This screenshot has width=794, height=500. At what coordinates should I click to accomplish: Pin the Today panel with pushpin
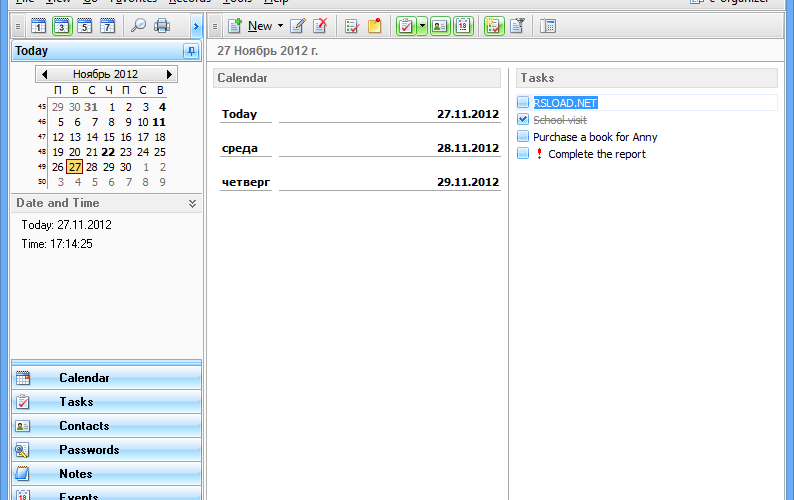click(191, 51)
